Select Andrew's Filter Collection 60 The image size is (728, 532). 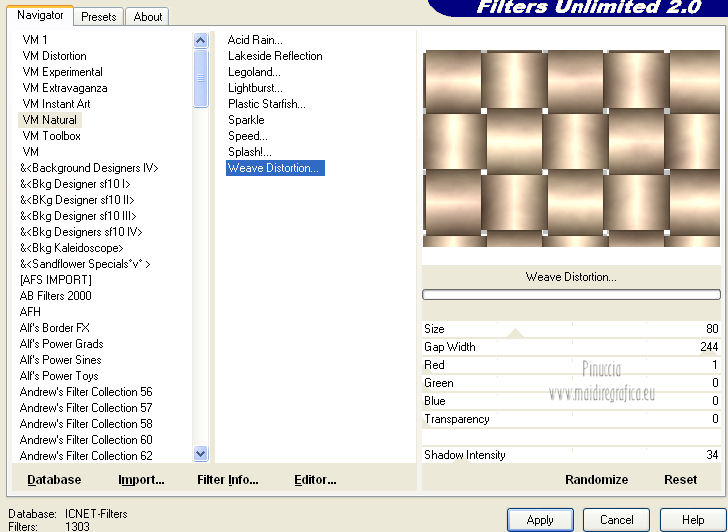pos(86,440)
